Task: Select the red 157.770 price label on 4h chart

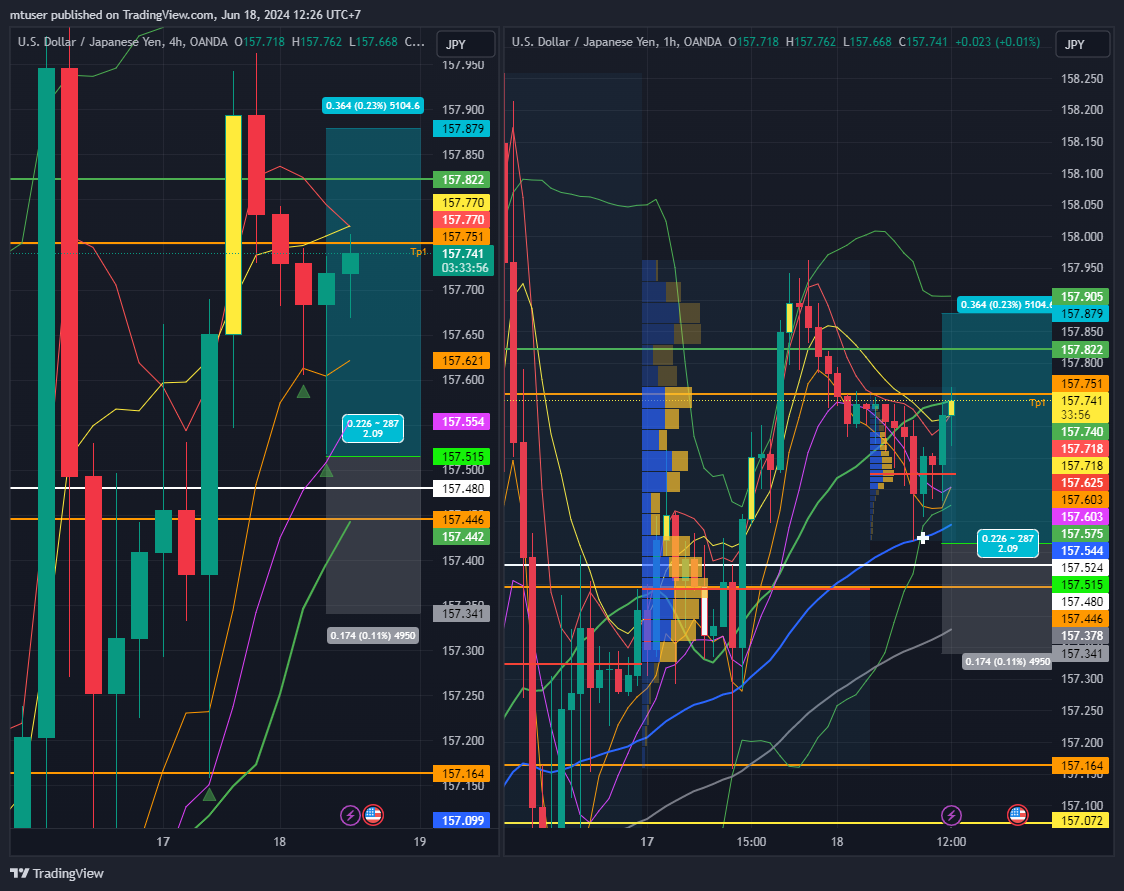Action: tap(462, 220)
